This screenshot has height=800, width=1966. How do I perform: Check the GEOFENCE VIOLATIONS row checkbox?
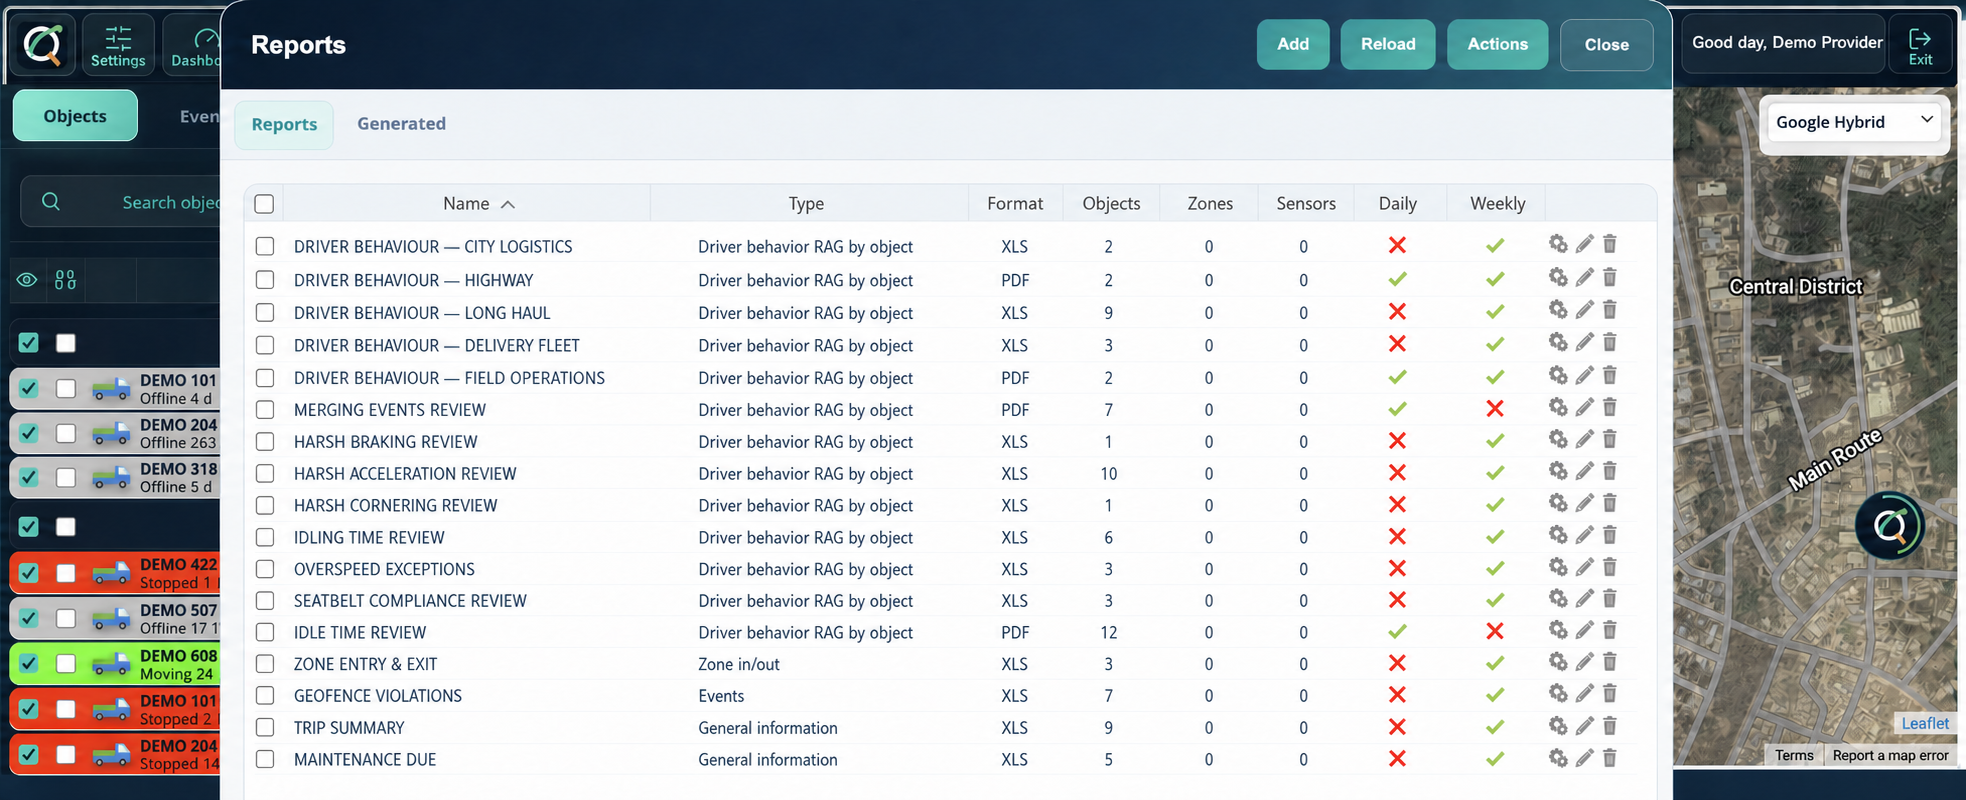(265, 696)
